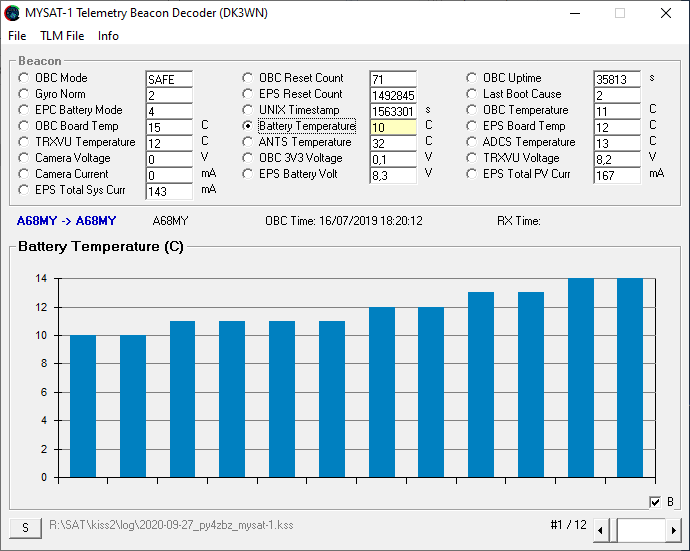Select the Camera Voltage radio button
The height and width of the screenshot is (551, 690).
25,158
